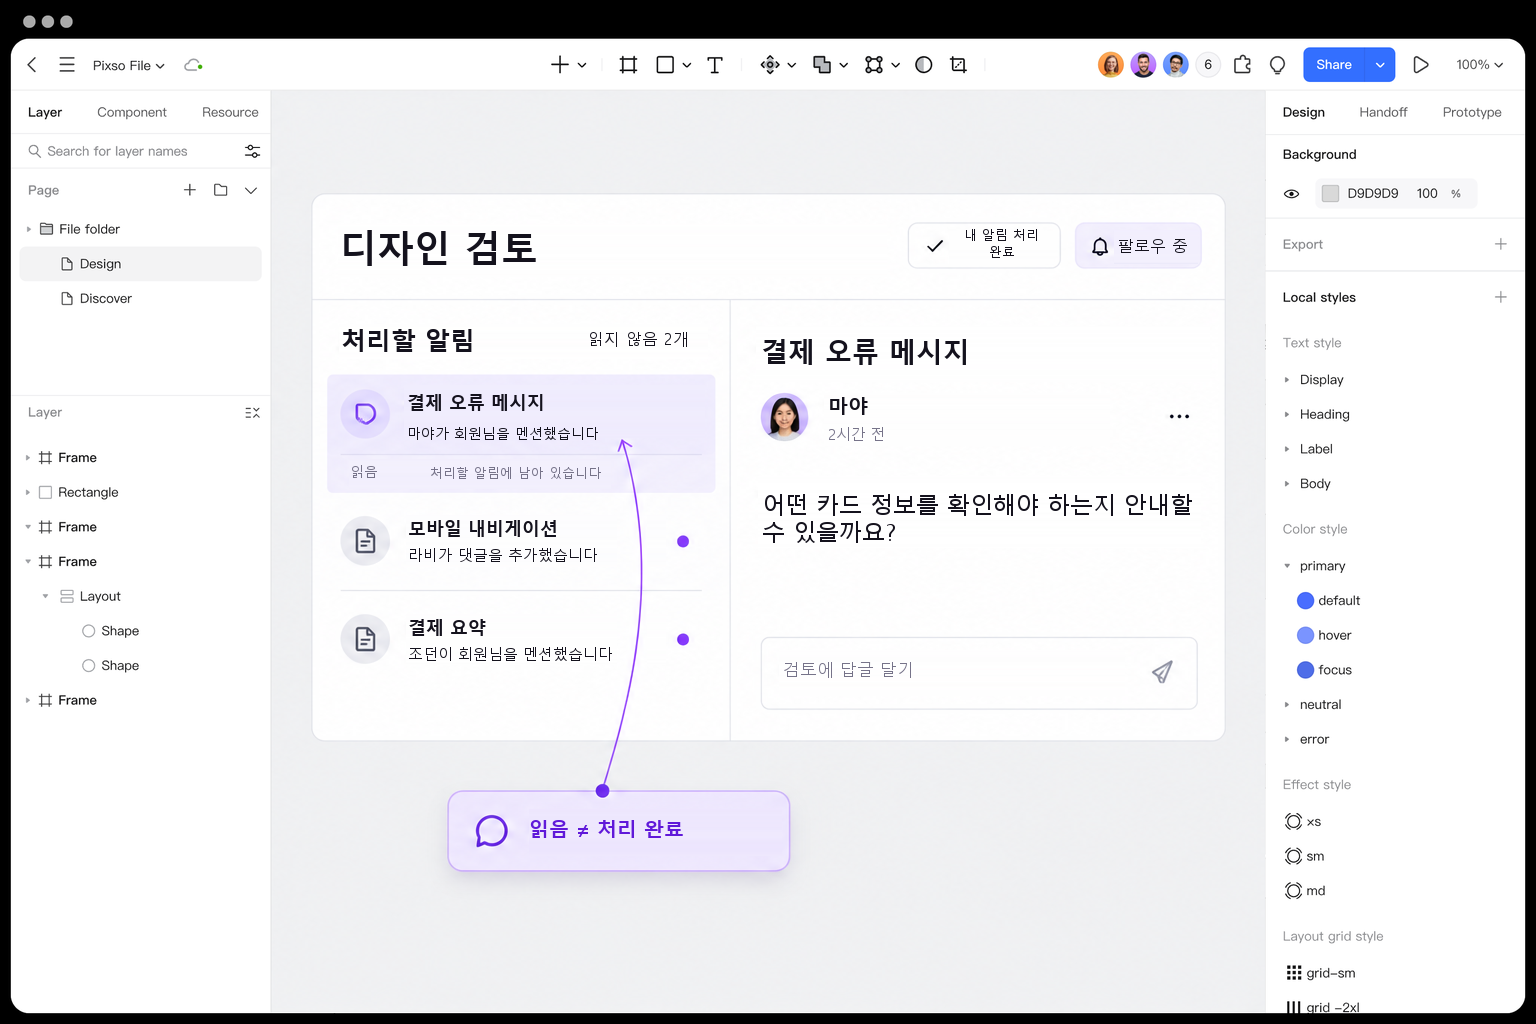Add an Export setting
This screenshot has height=1024, width=1536.
[1500, 244]
